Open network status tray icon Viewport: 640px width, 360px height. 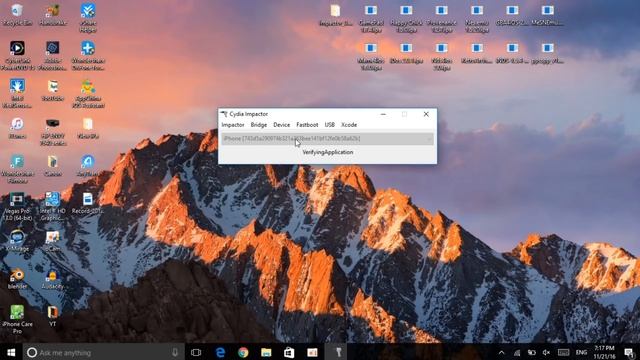(517, 353)
